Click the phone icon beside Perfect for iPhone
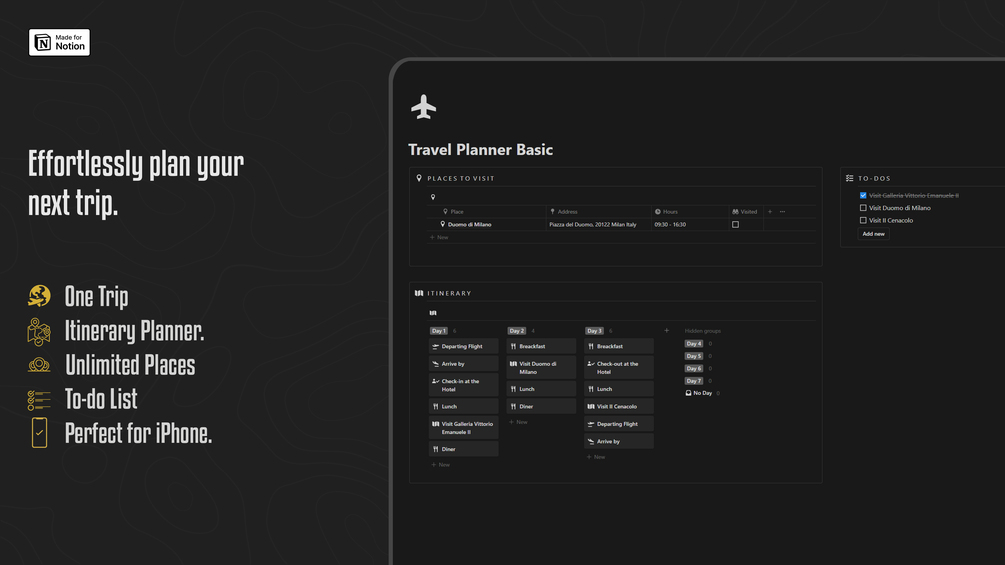The height and width of the screenshot is (565, 1005). (40, 432)
